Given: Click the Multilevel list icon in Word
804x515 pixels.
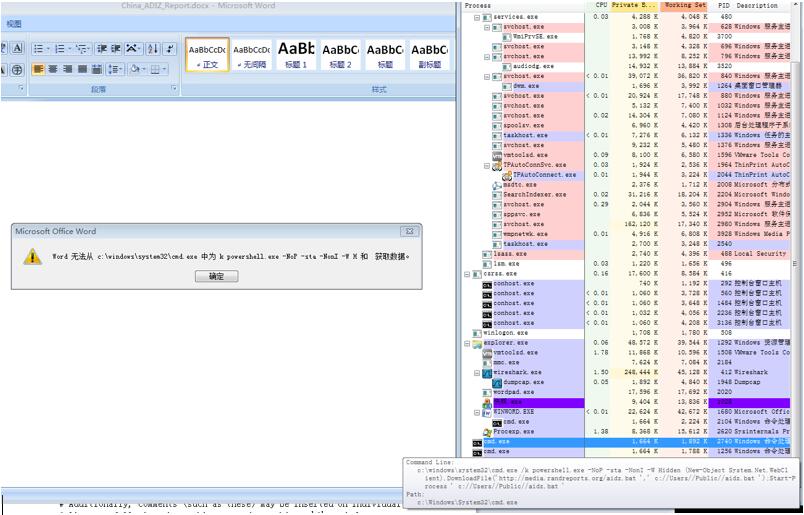Looking at the screenshot, I should (81, 49).
